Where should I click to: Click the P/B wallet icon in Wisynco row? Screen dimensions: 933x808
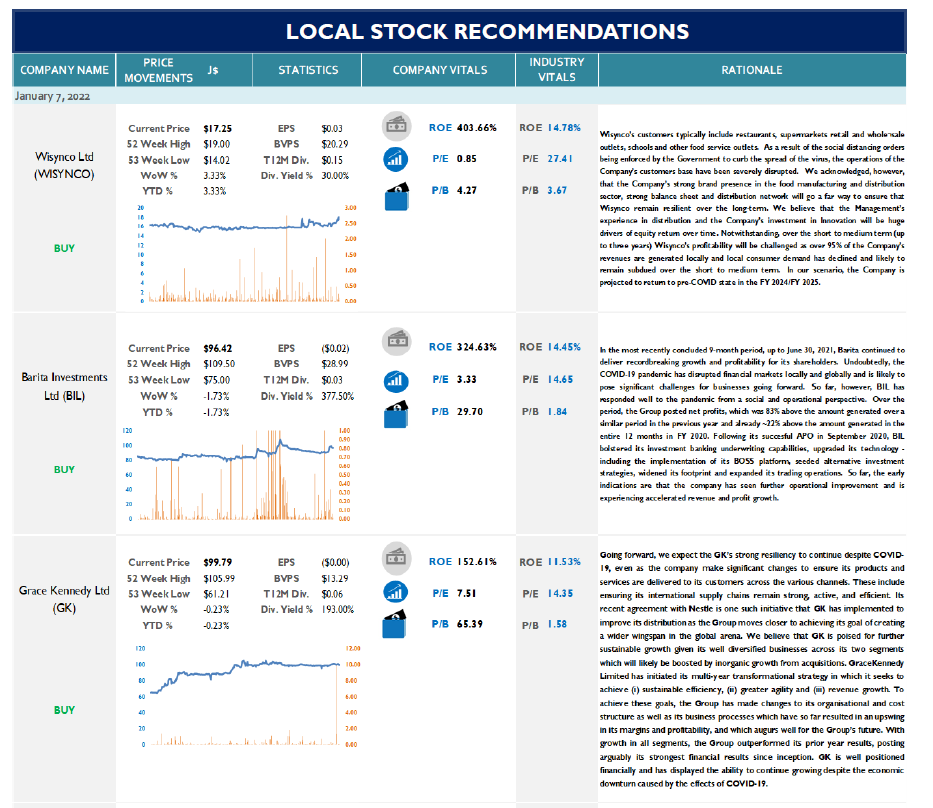397,196
